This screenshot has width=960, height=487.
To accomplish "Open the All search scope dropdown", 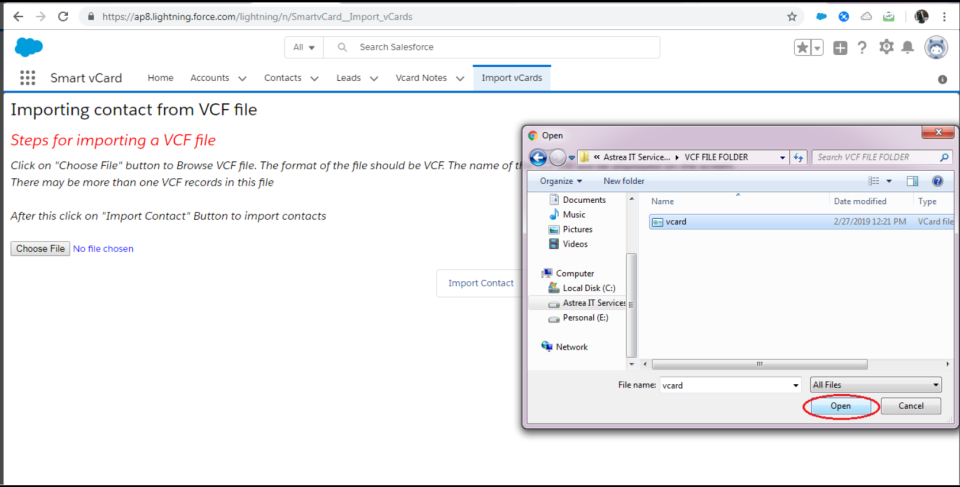I will coord(304,47).
